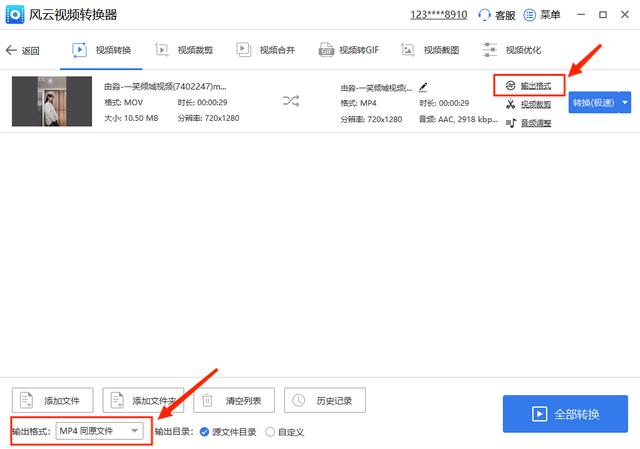640x449 pixels.
Task: Select the 源文件目录 radio option
Action: click(204, 431)
